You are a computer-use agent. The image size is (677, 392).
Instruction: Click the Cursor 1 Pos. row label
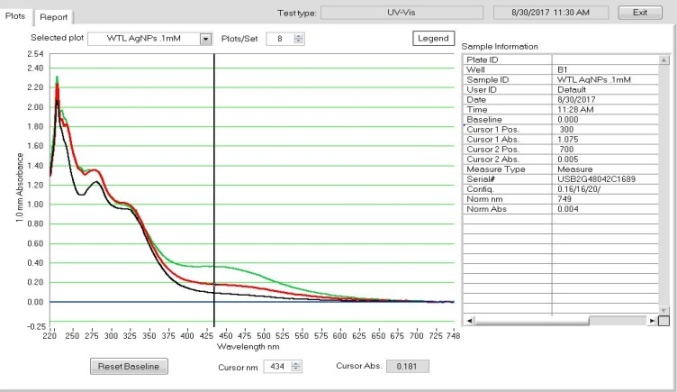(493, 130)
